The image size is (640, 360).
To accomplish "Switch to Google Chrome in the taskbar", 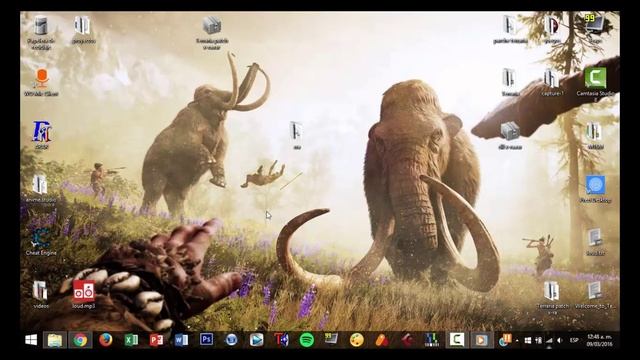I will pos(80,340).
